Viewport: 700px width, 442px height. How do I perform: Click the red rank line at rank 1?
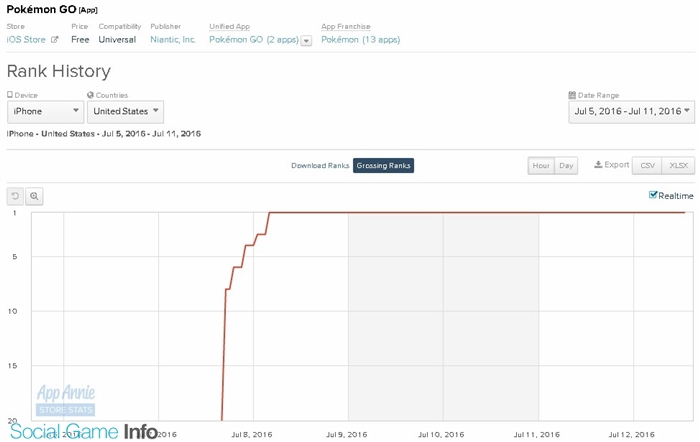click(x=477, y=213)
